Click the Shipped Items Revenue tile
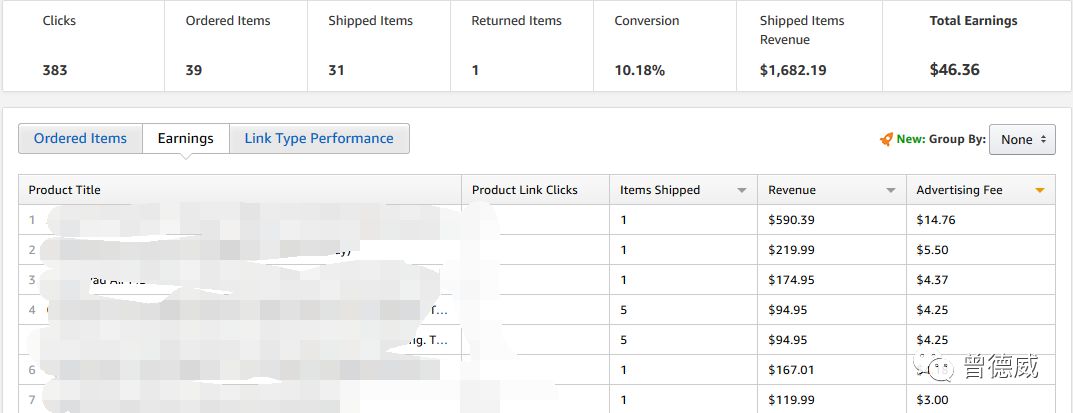The height and width of the screenshot is (413, 1073). pos(810,46)
